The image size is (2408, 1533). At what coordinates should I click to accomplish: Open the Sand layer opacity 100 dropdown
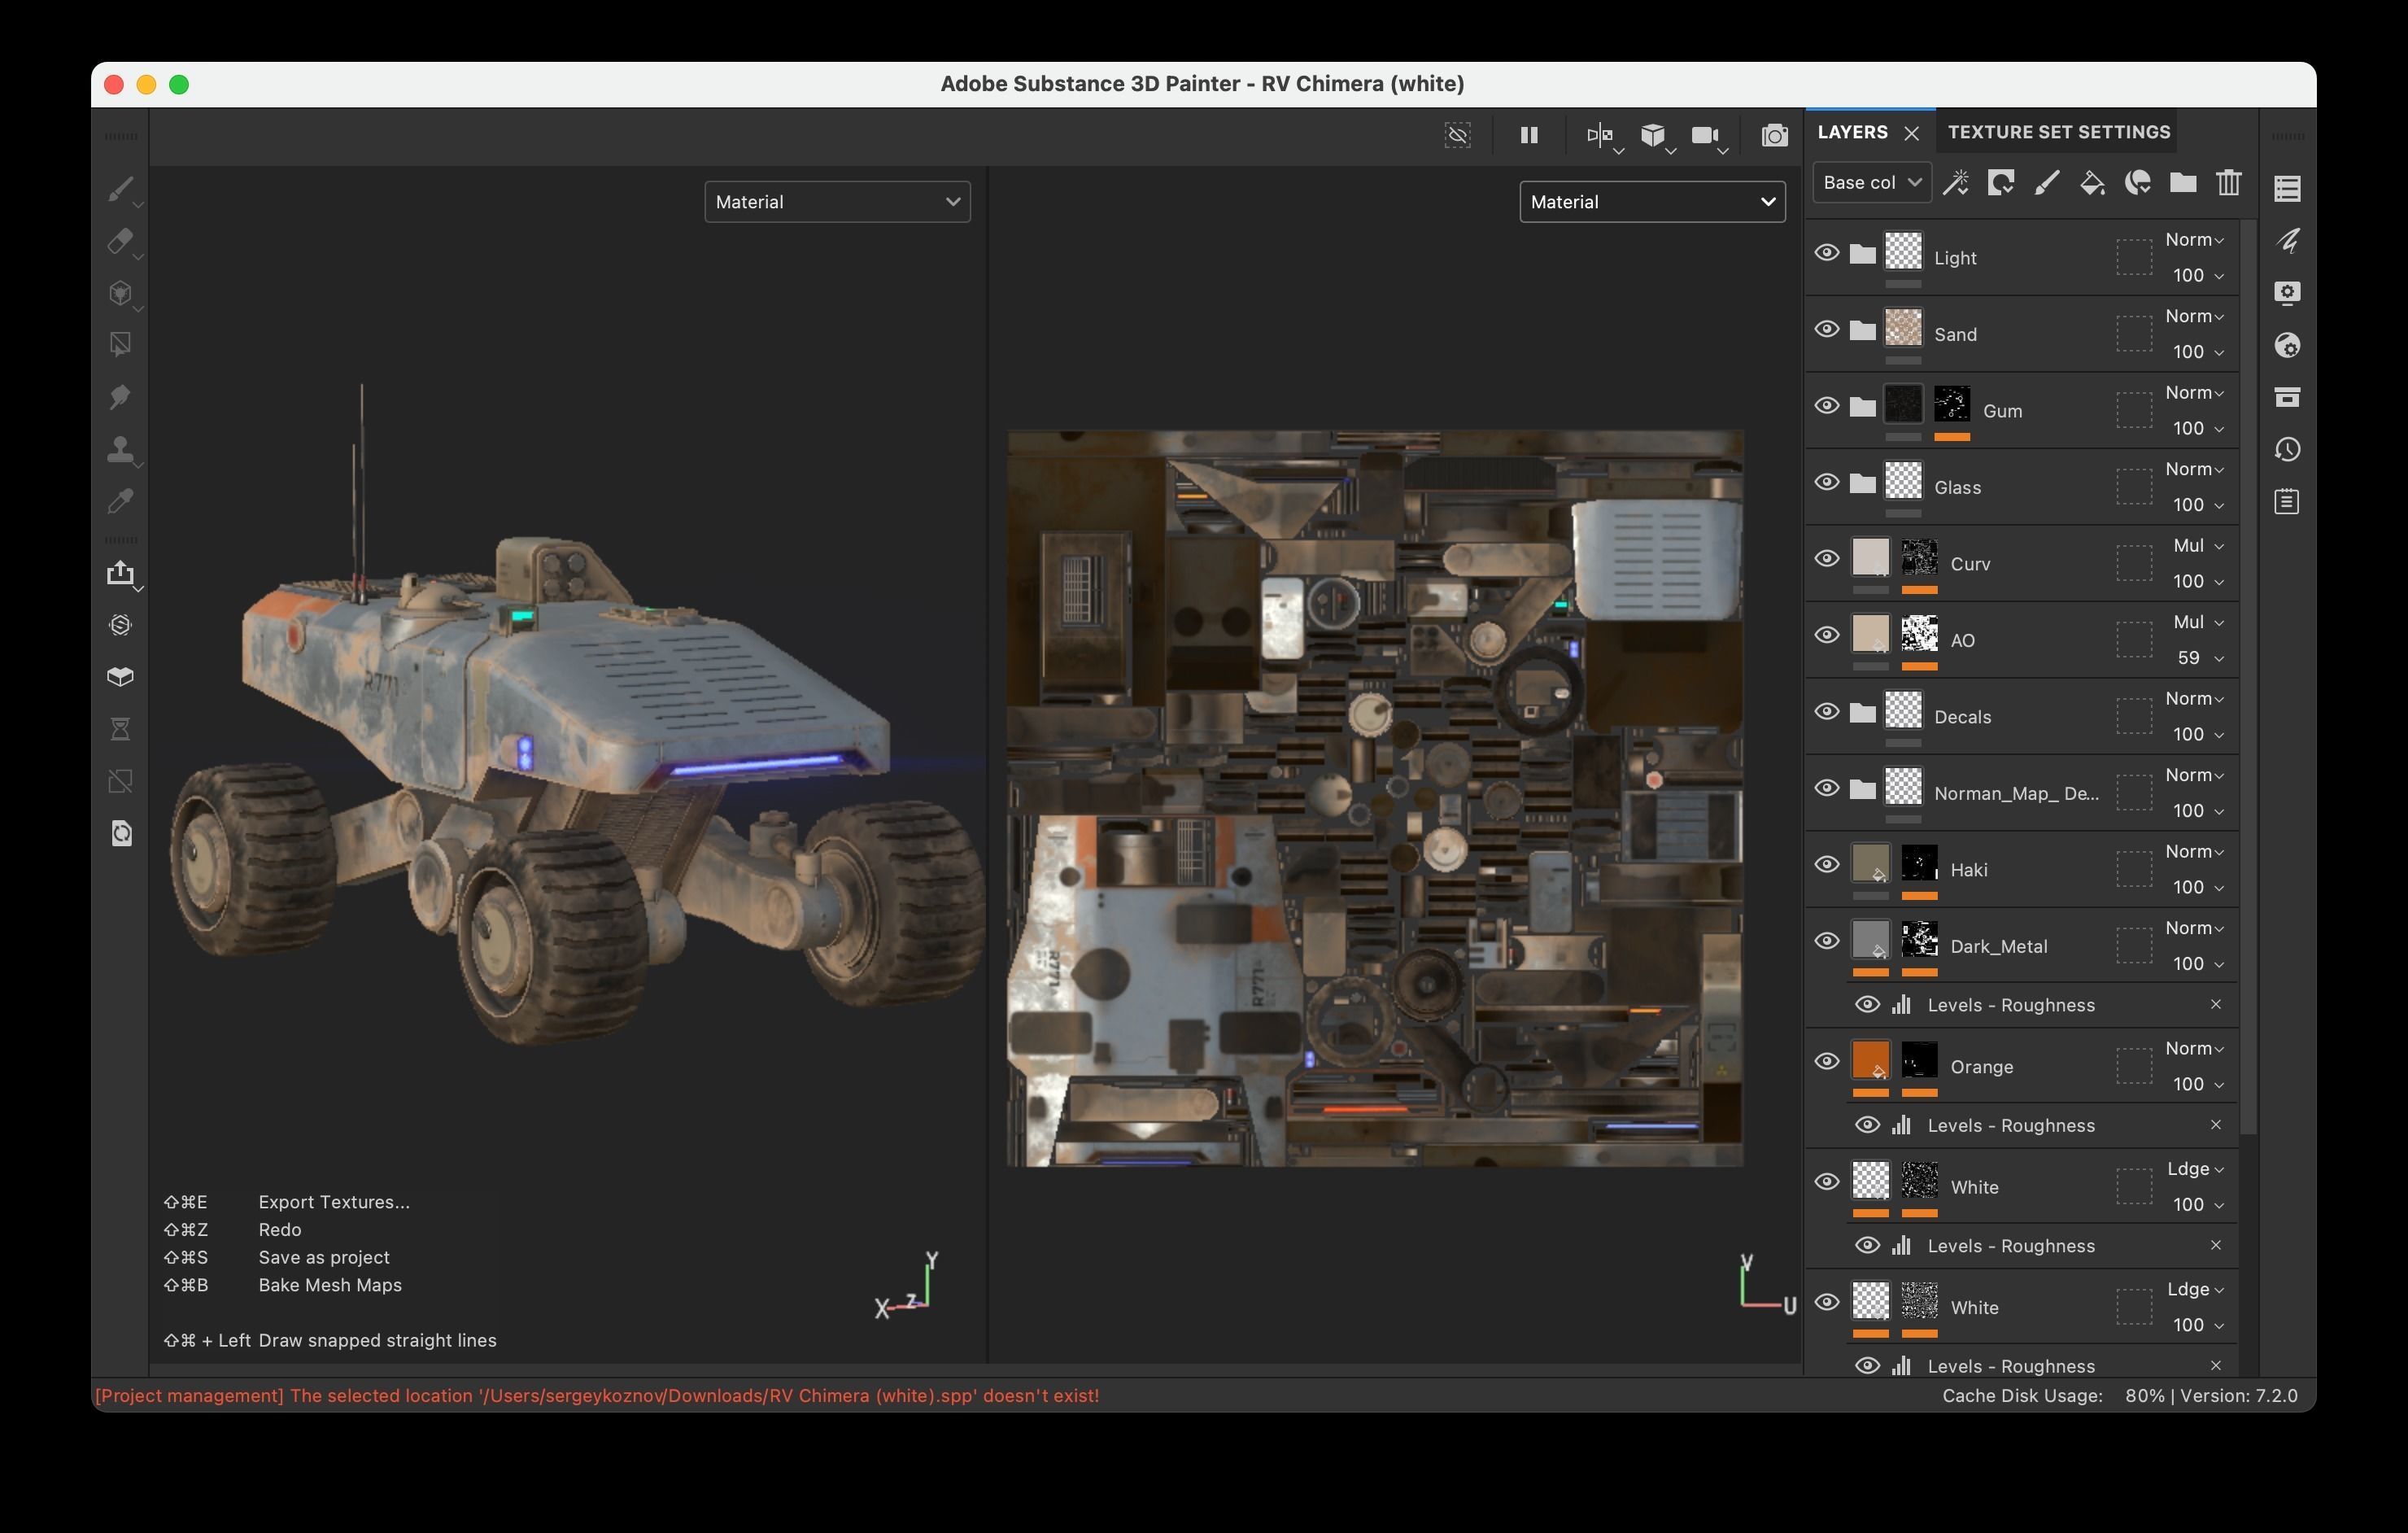point(2197,352)
